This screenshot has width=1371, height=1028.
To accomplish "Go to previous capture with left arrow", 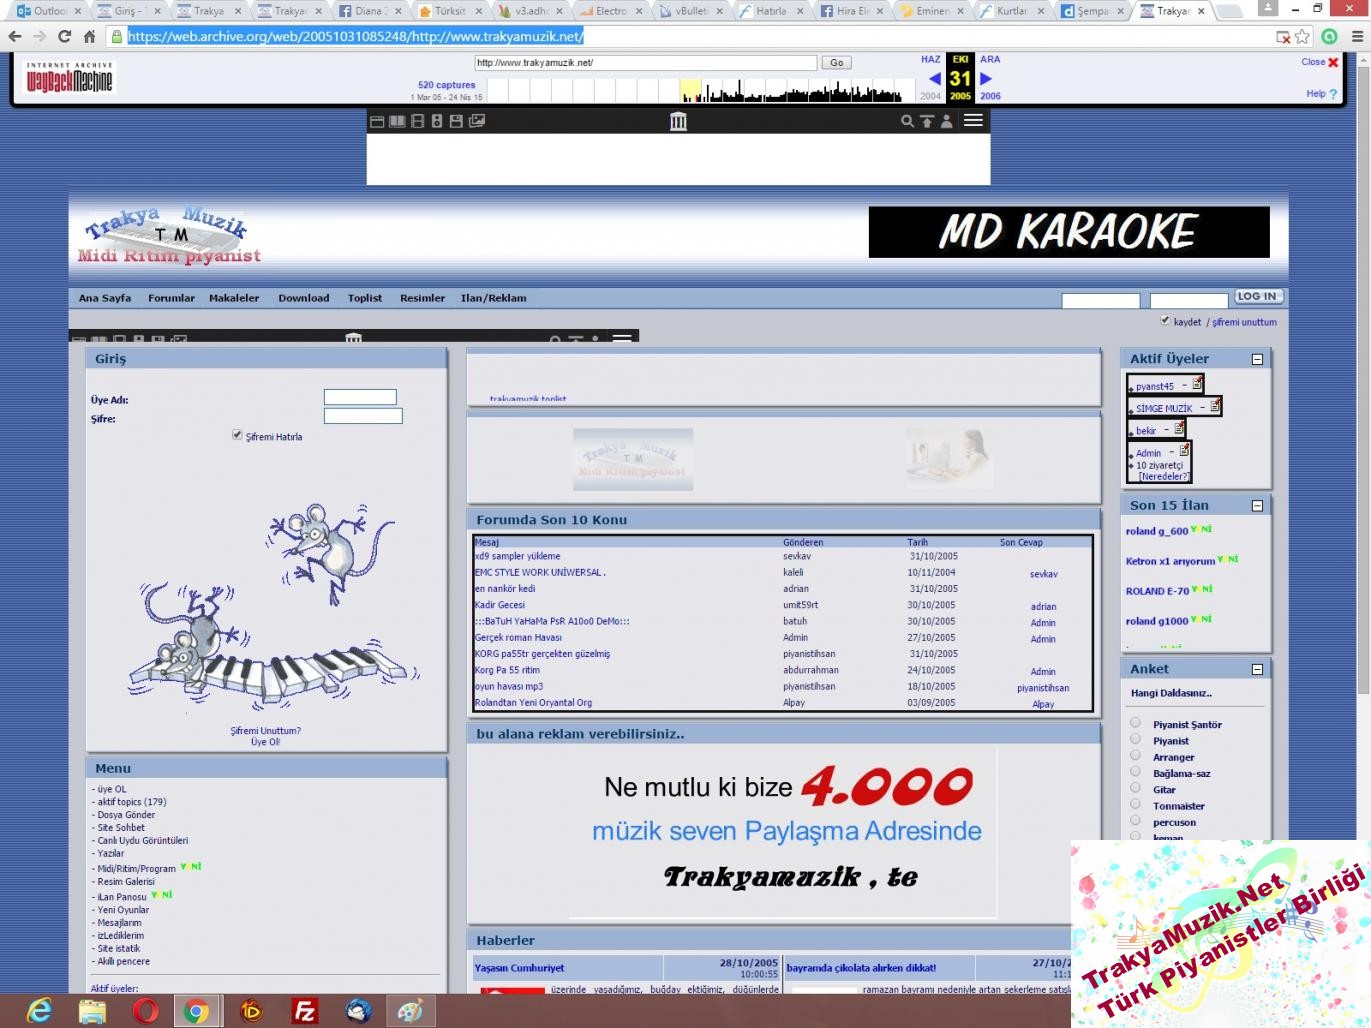I will coord(934,78).
